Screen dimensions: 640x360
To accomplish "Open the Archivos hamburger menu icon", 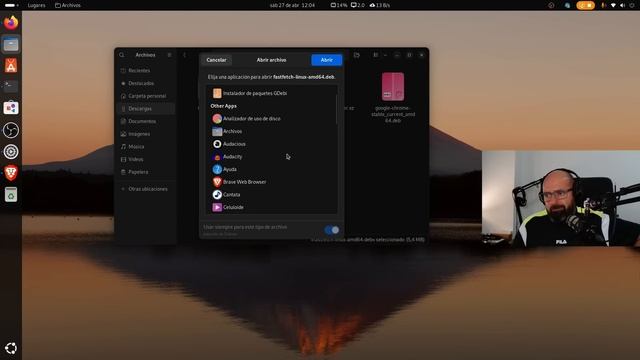I will pyautogui.click(x=169, y=55).
